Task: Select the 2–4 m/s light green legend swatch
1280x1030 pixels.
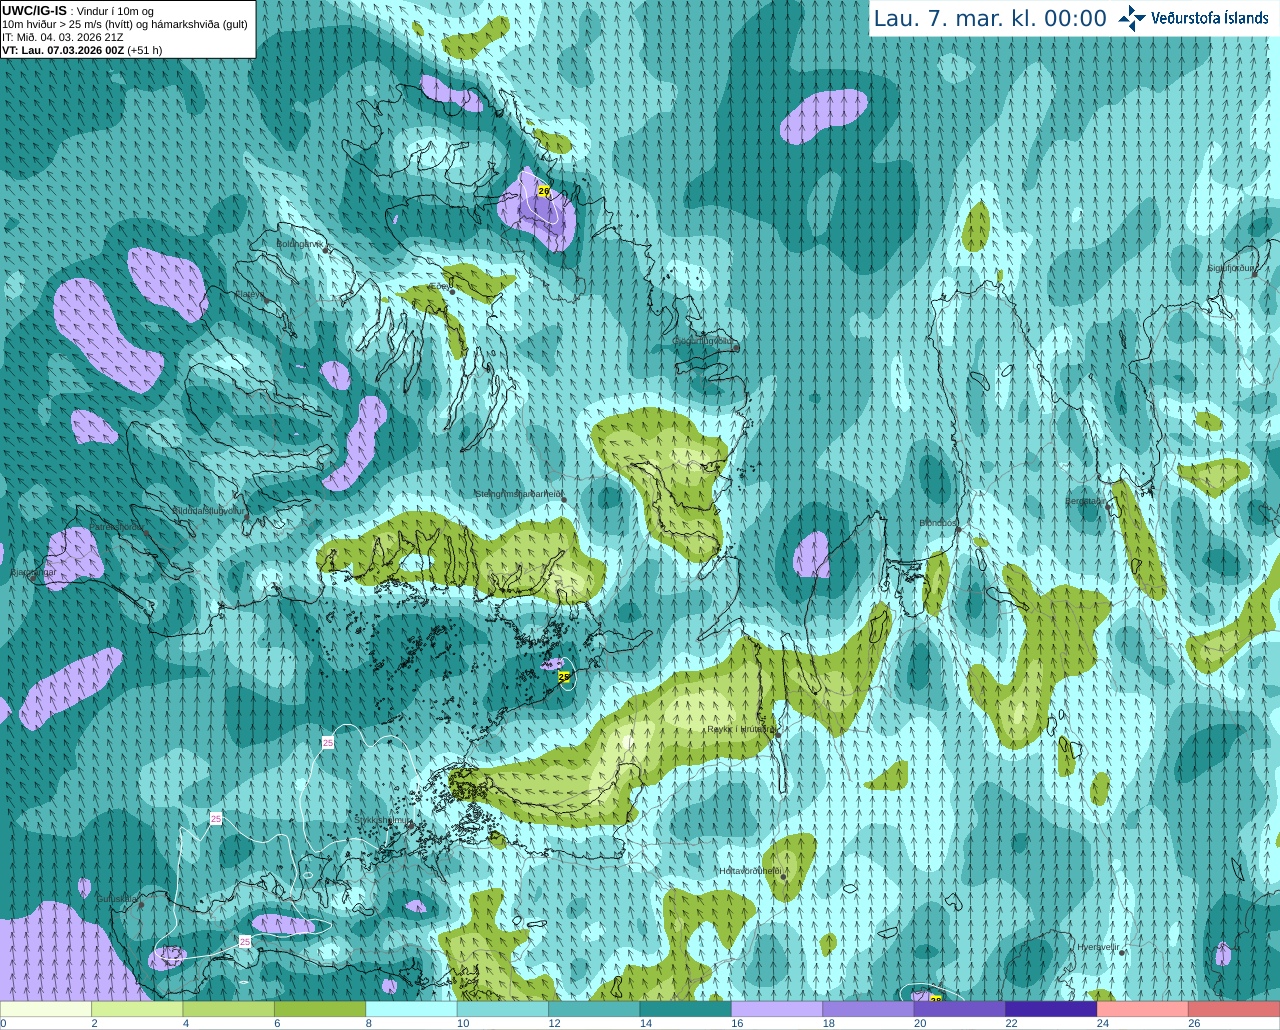Action: point(137,1009)
